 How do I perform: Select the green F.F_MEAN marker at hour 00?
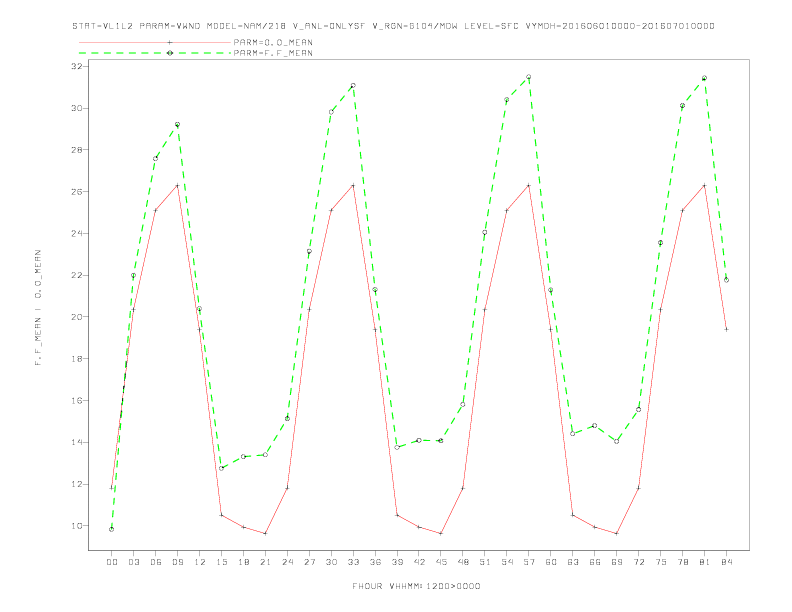click(112, 529)
